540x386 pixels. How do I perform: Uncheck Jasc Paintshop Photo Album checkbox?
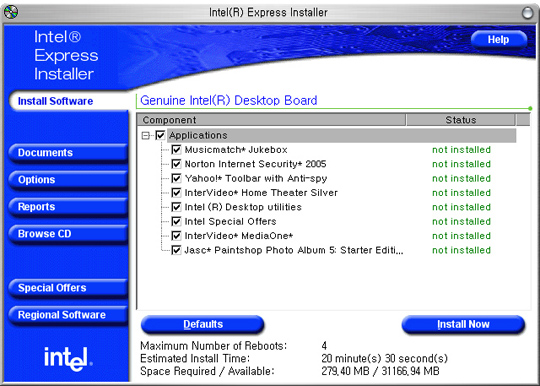click(176, 250)
